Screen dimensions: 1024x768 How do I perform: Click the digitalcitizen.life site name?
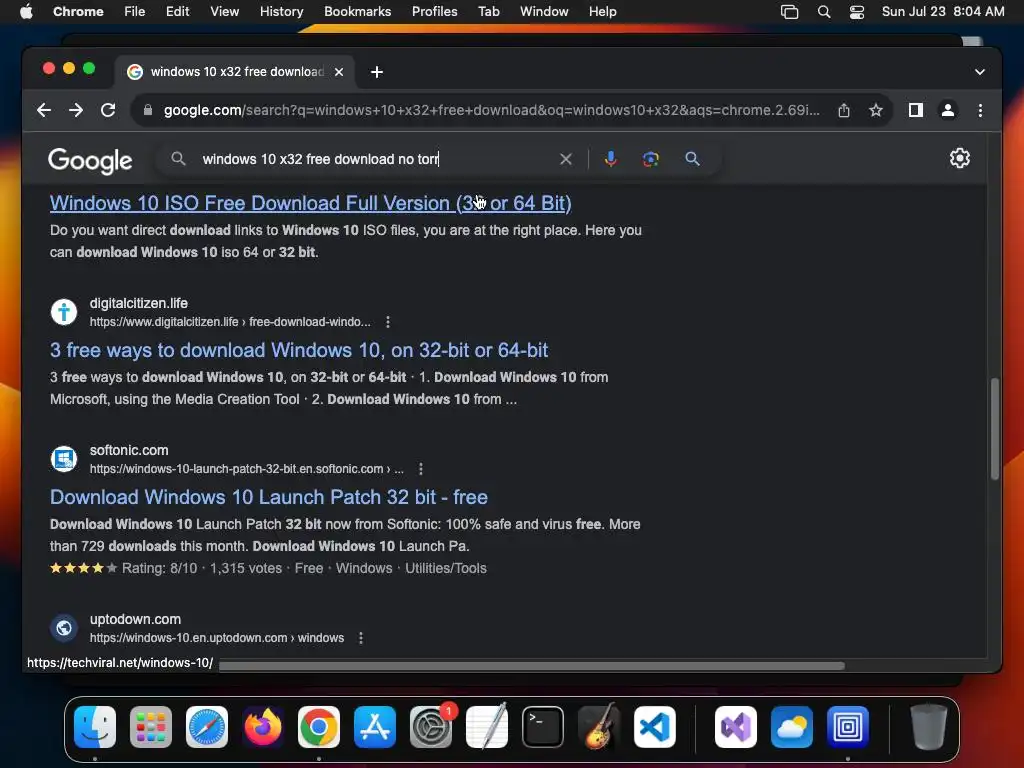click(138, 303)
